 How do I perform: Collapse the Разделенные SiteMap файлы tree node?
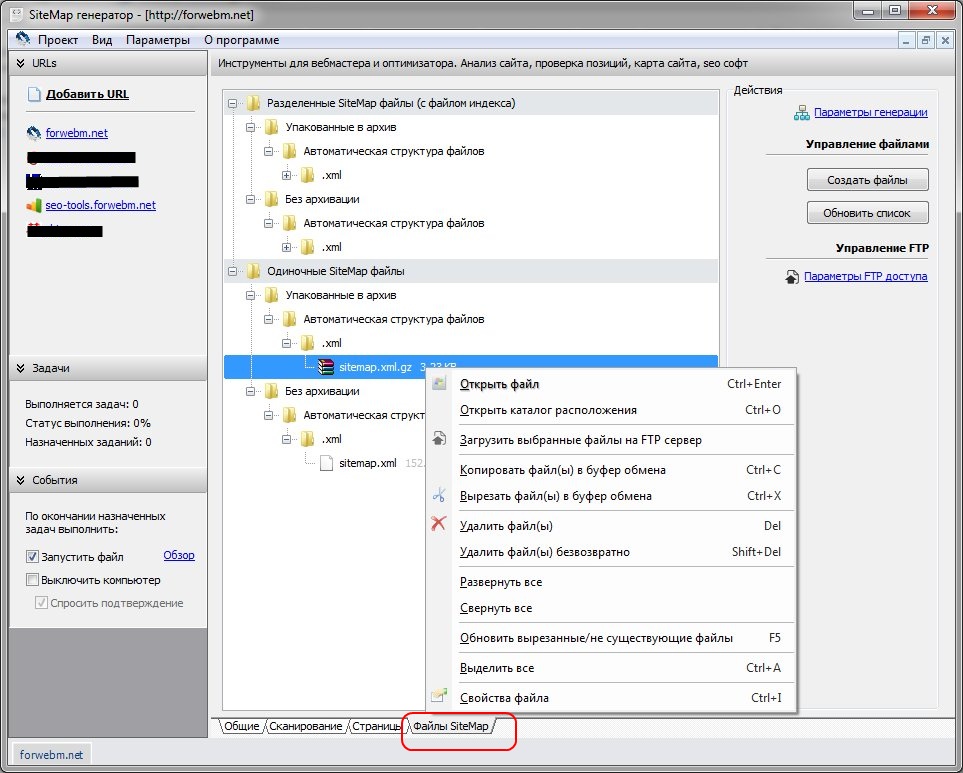tap(234, 103)
